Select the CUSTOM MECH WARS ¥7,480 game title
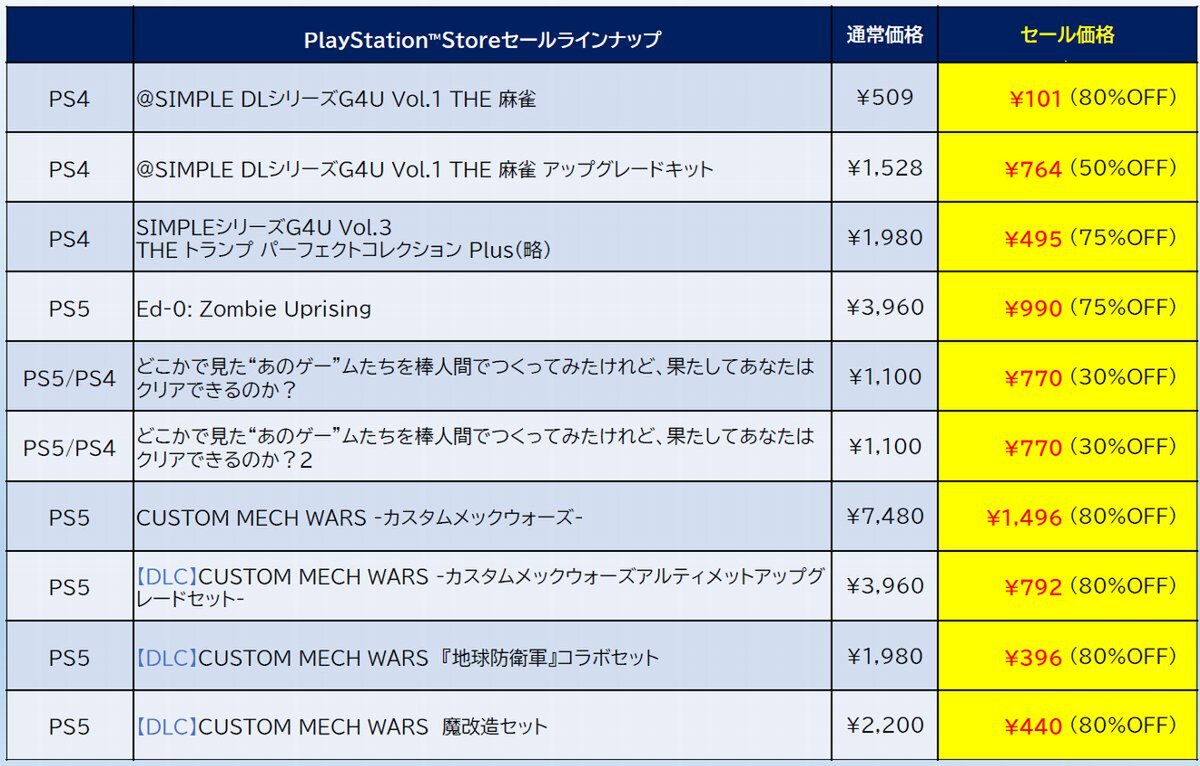Viewport: 1200px width, 766px height. coord(359,517)
